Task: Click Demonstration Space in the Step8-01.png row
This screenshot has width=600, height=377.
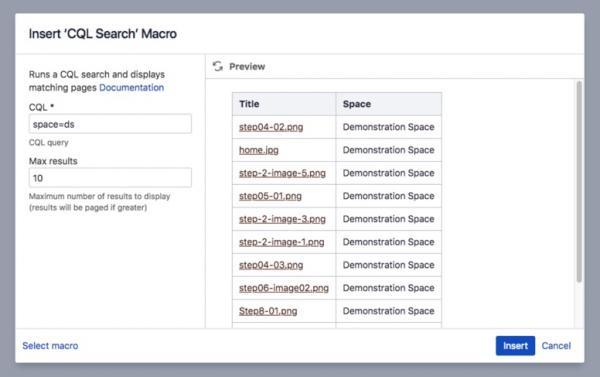Action: pos(388,311)
